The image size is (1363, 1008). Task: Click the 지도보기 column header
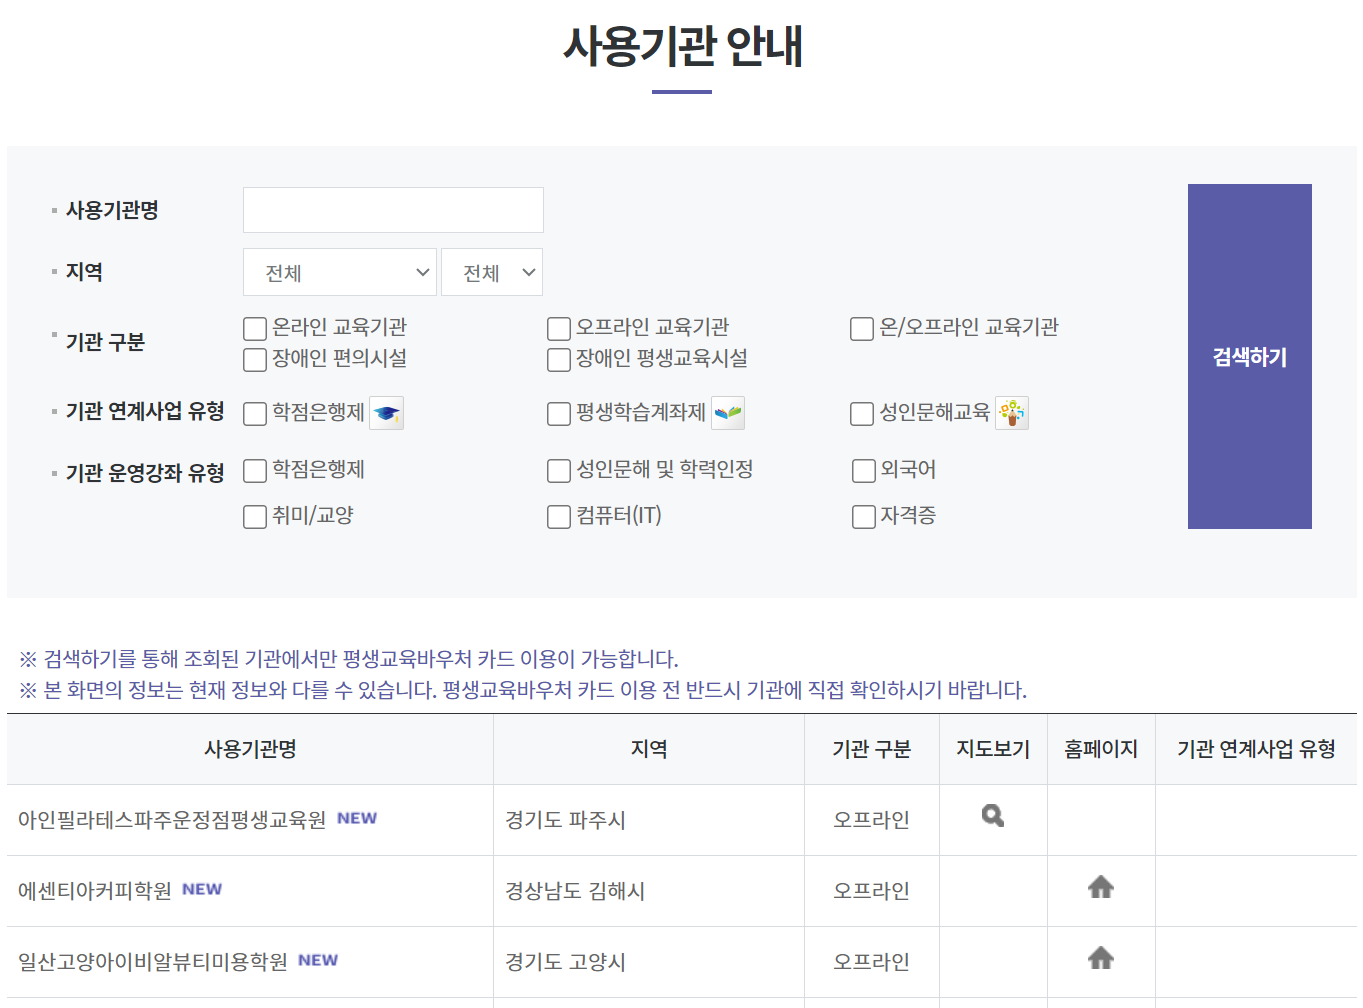(993, 749)
